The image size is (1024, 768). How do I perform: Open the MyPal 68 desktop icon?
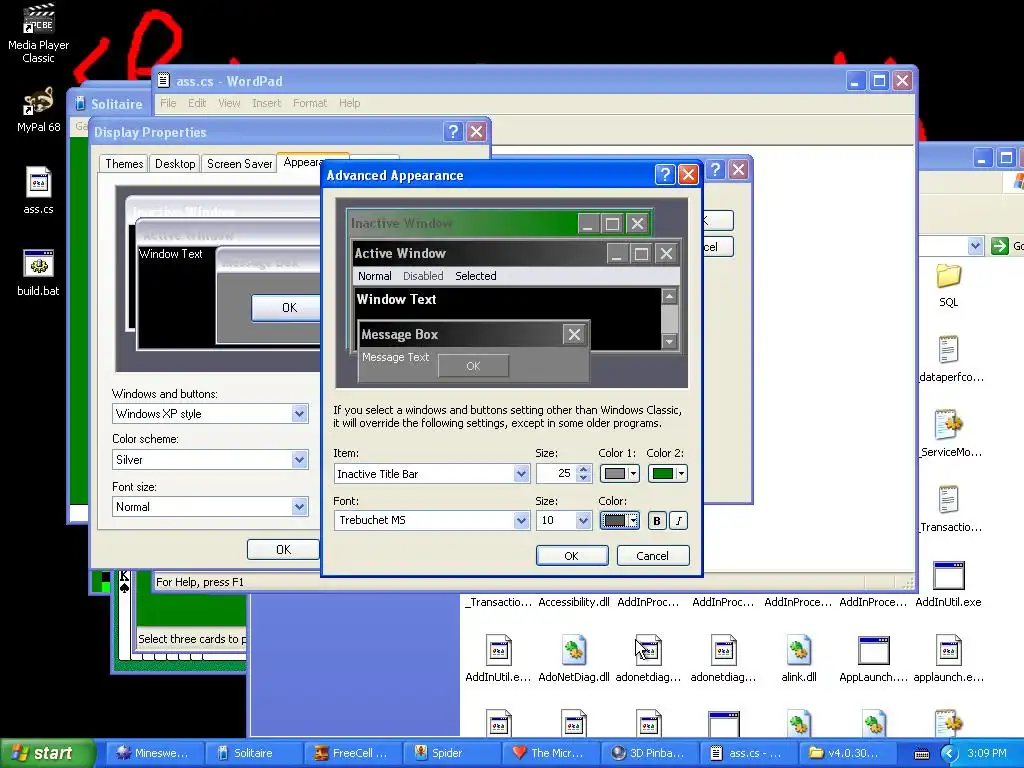(38, 110)
